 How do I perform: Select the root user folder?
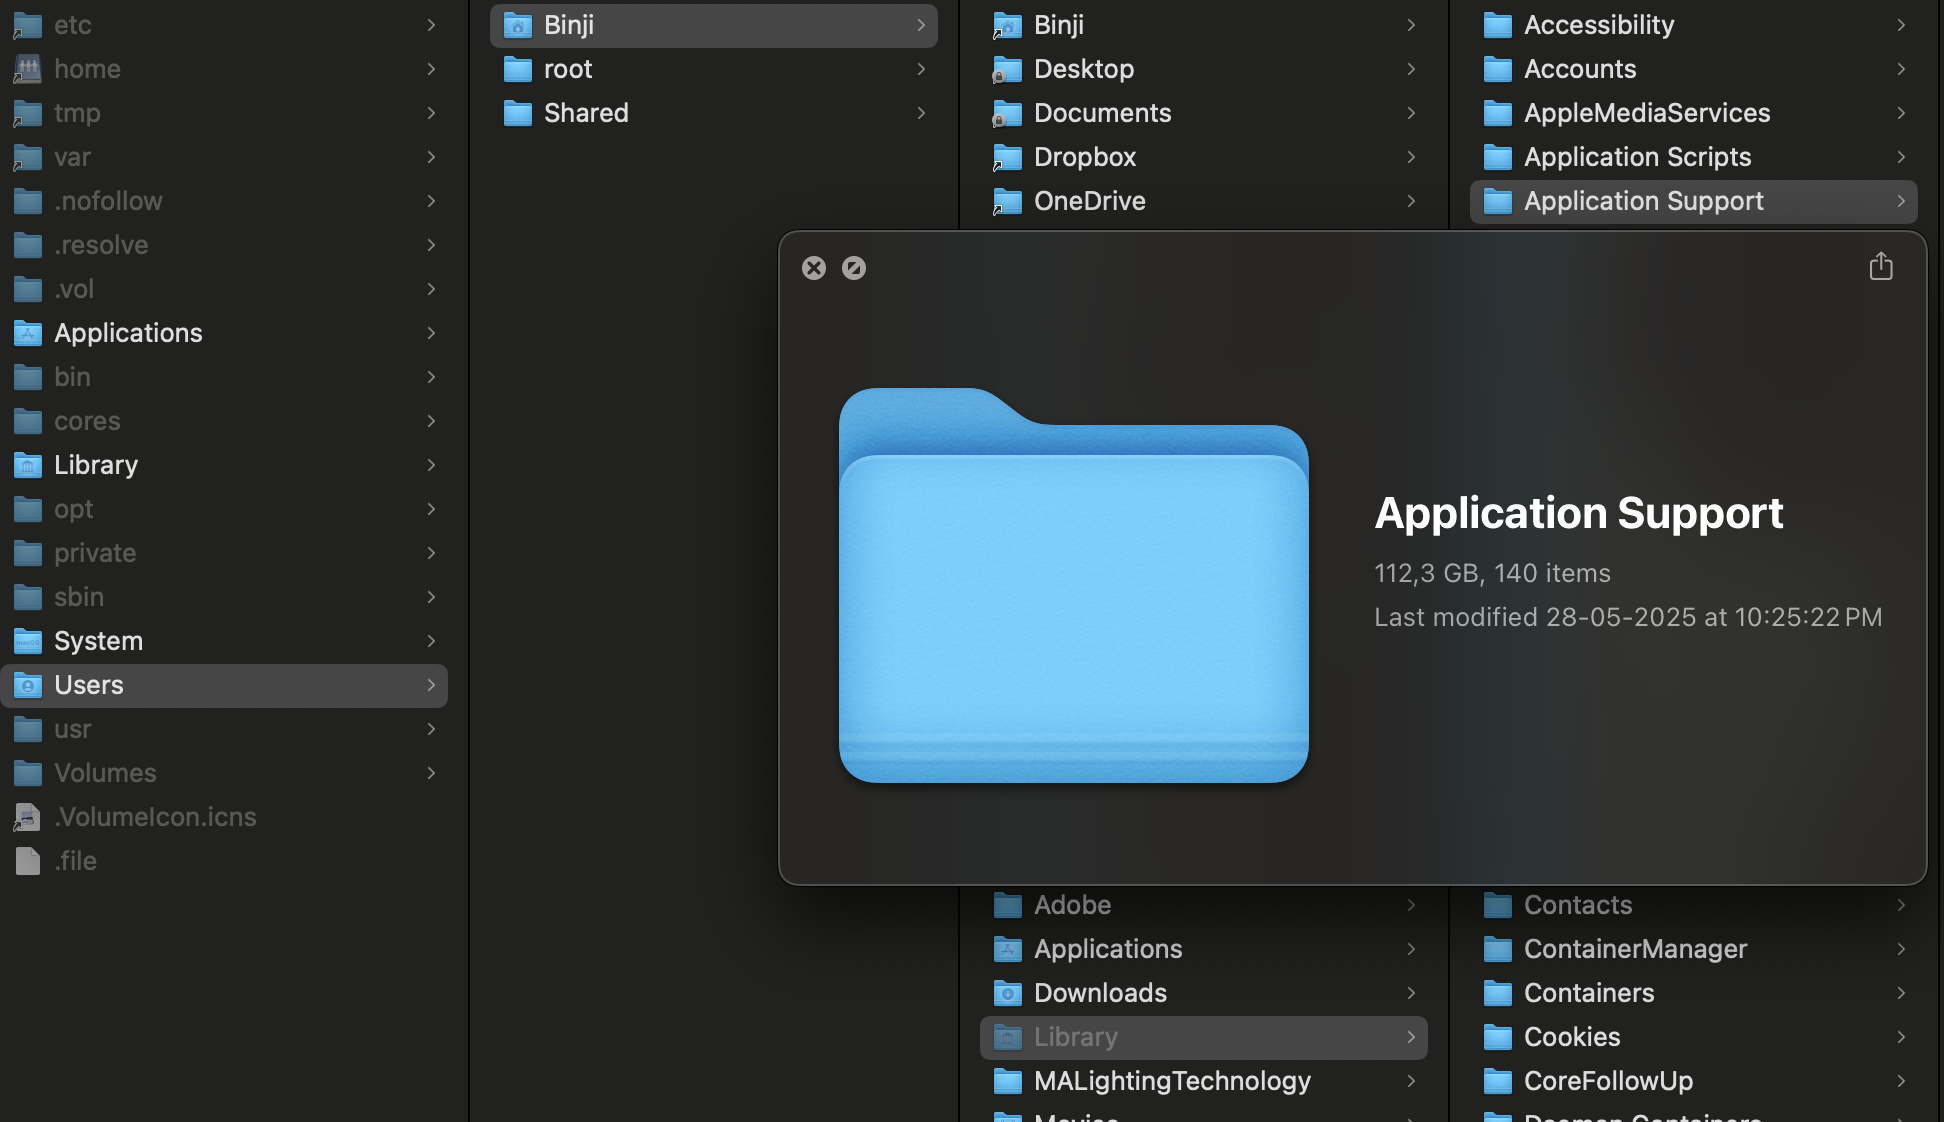click(568, 69)
